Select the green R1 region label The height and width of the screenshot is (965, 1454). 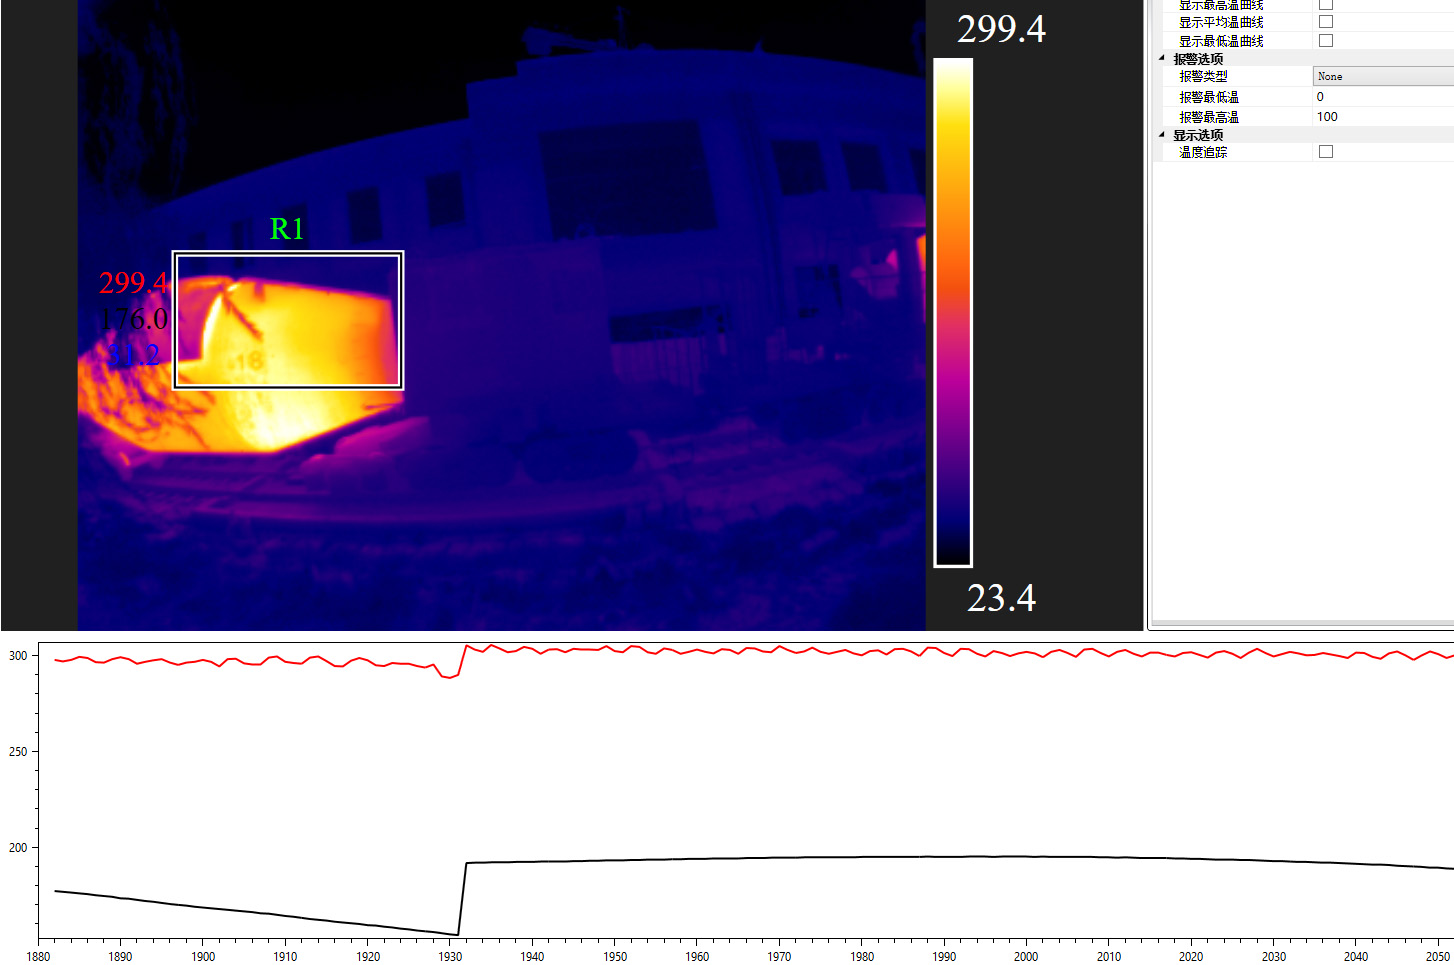pos(287,229)
